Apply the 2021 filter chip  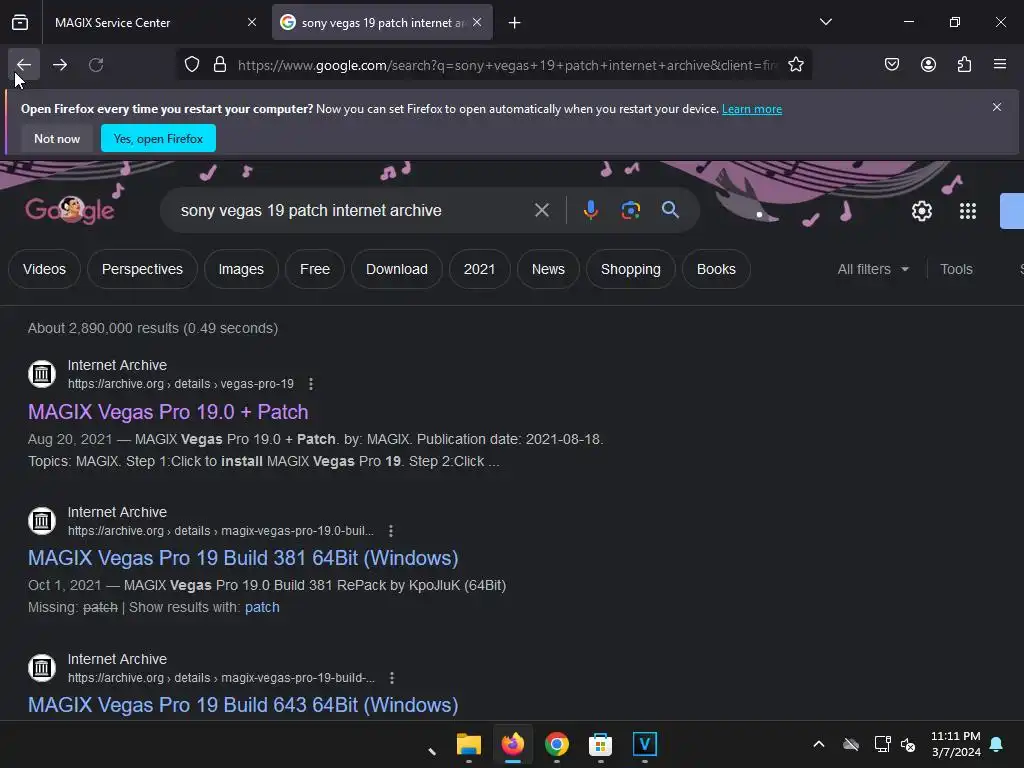coord(479,269)
